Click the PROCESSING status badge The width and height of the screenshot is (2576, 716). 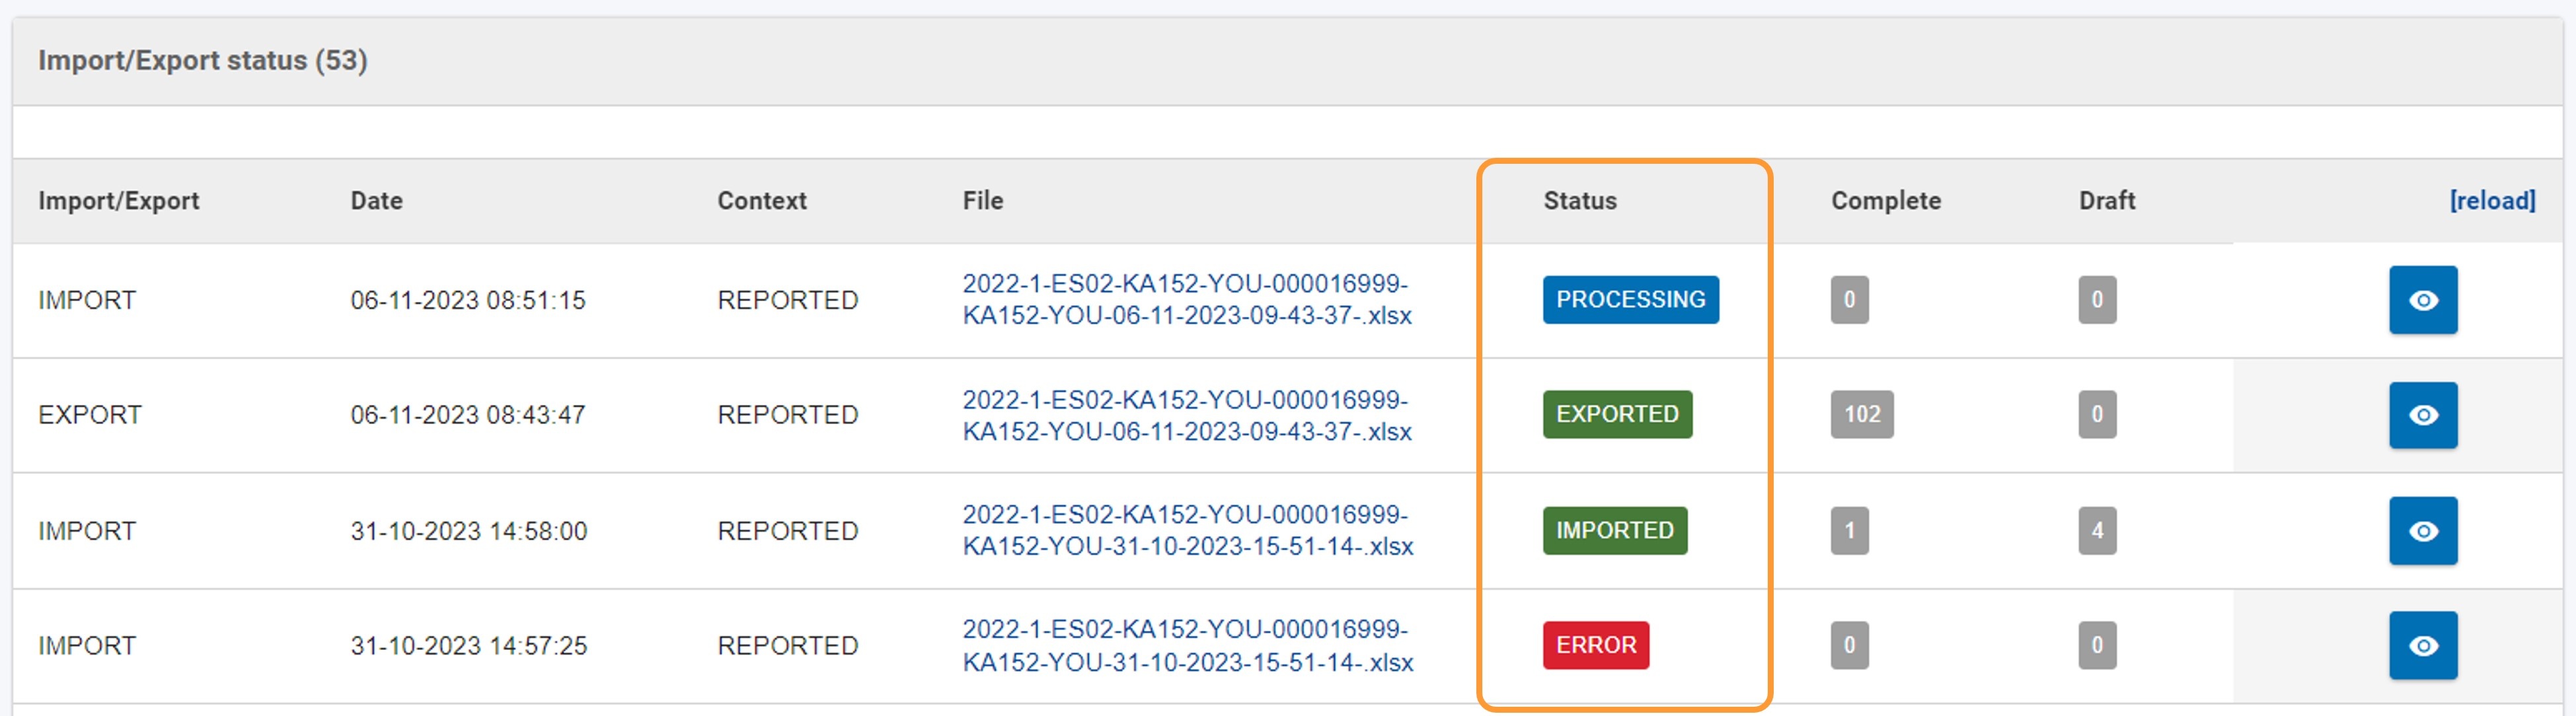coord(1630,300)
